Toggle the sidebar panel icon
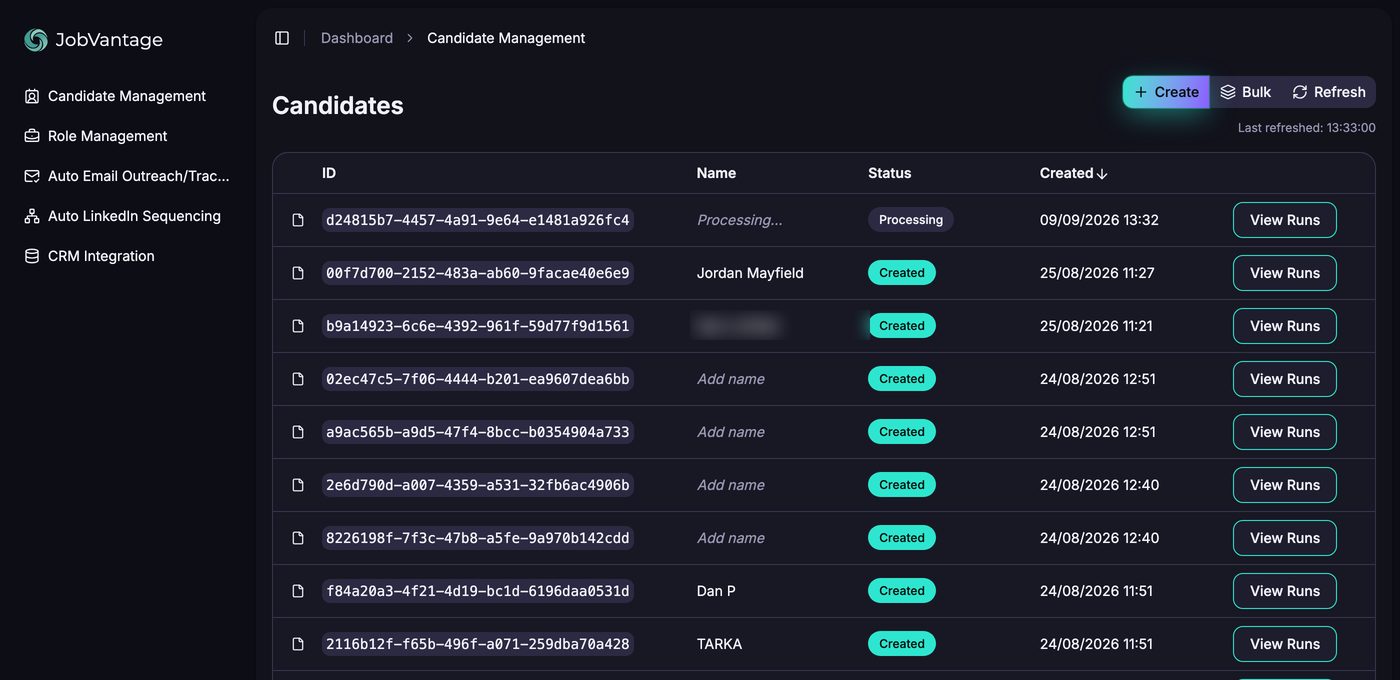This screenshot has width=1400, height=680. pyautogui.click(x=282, y=38)
